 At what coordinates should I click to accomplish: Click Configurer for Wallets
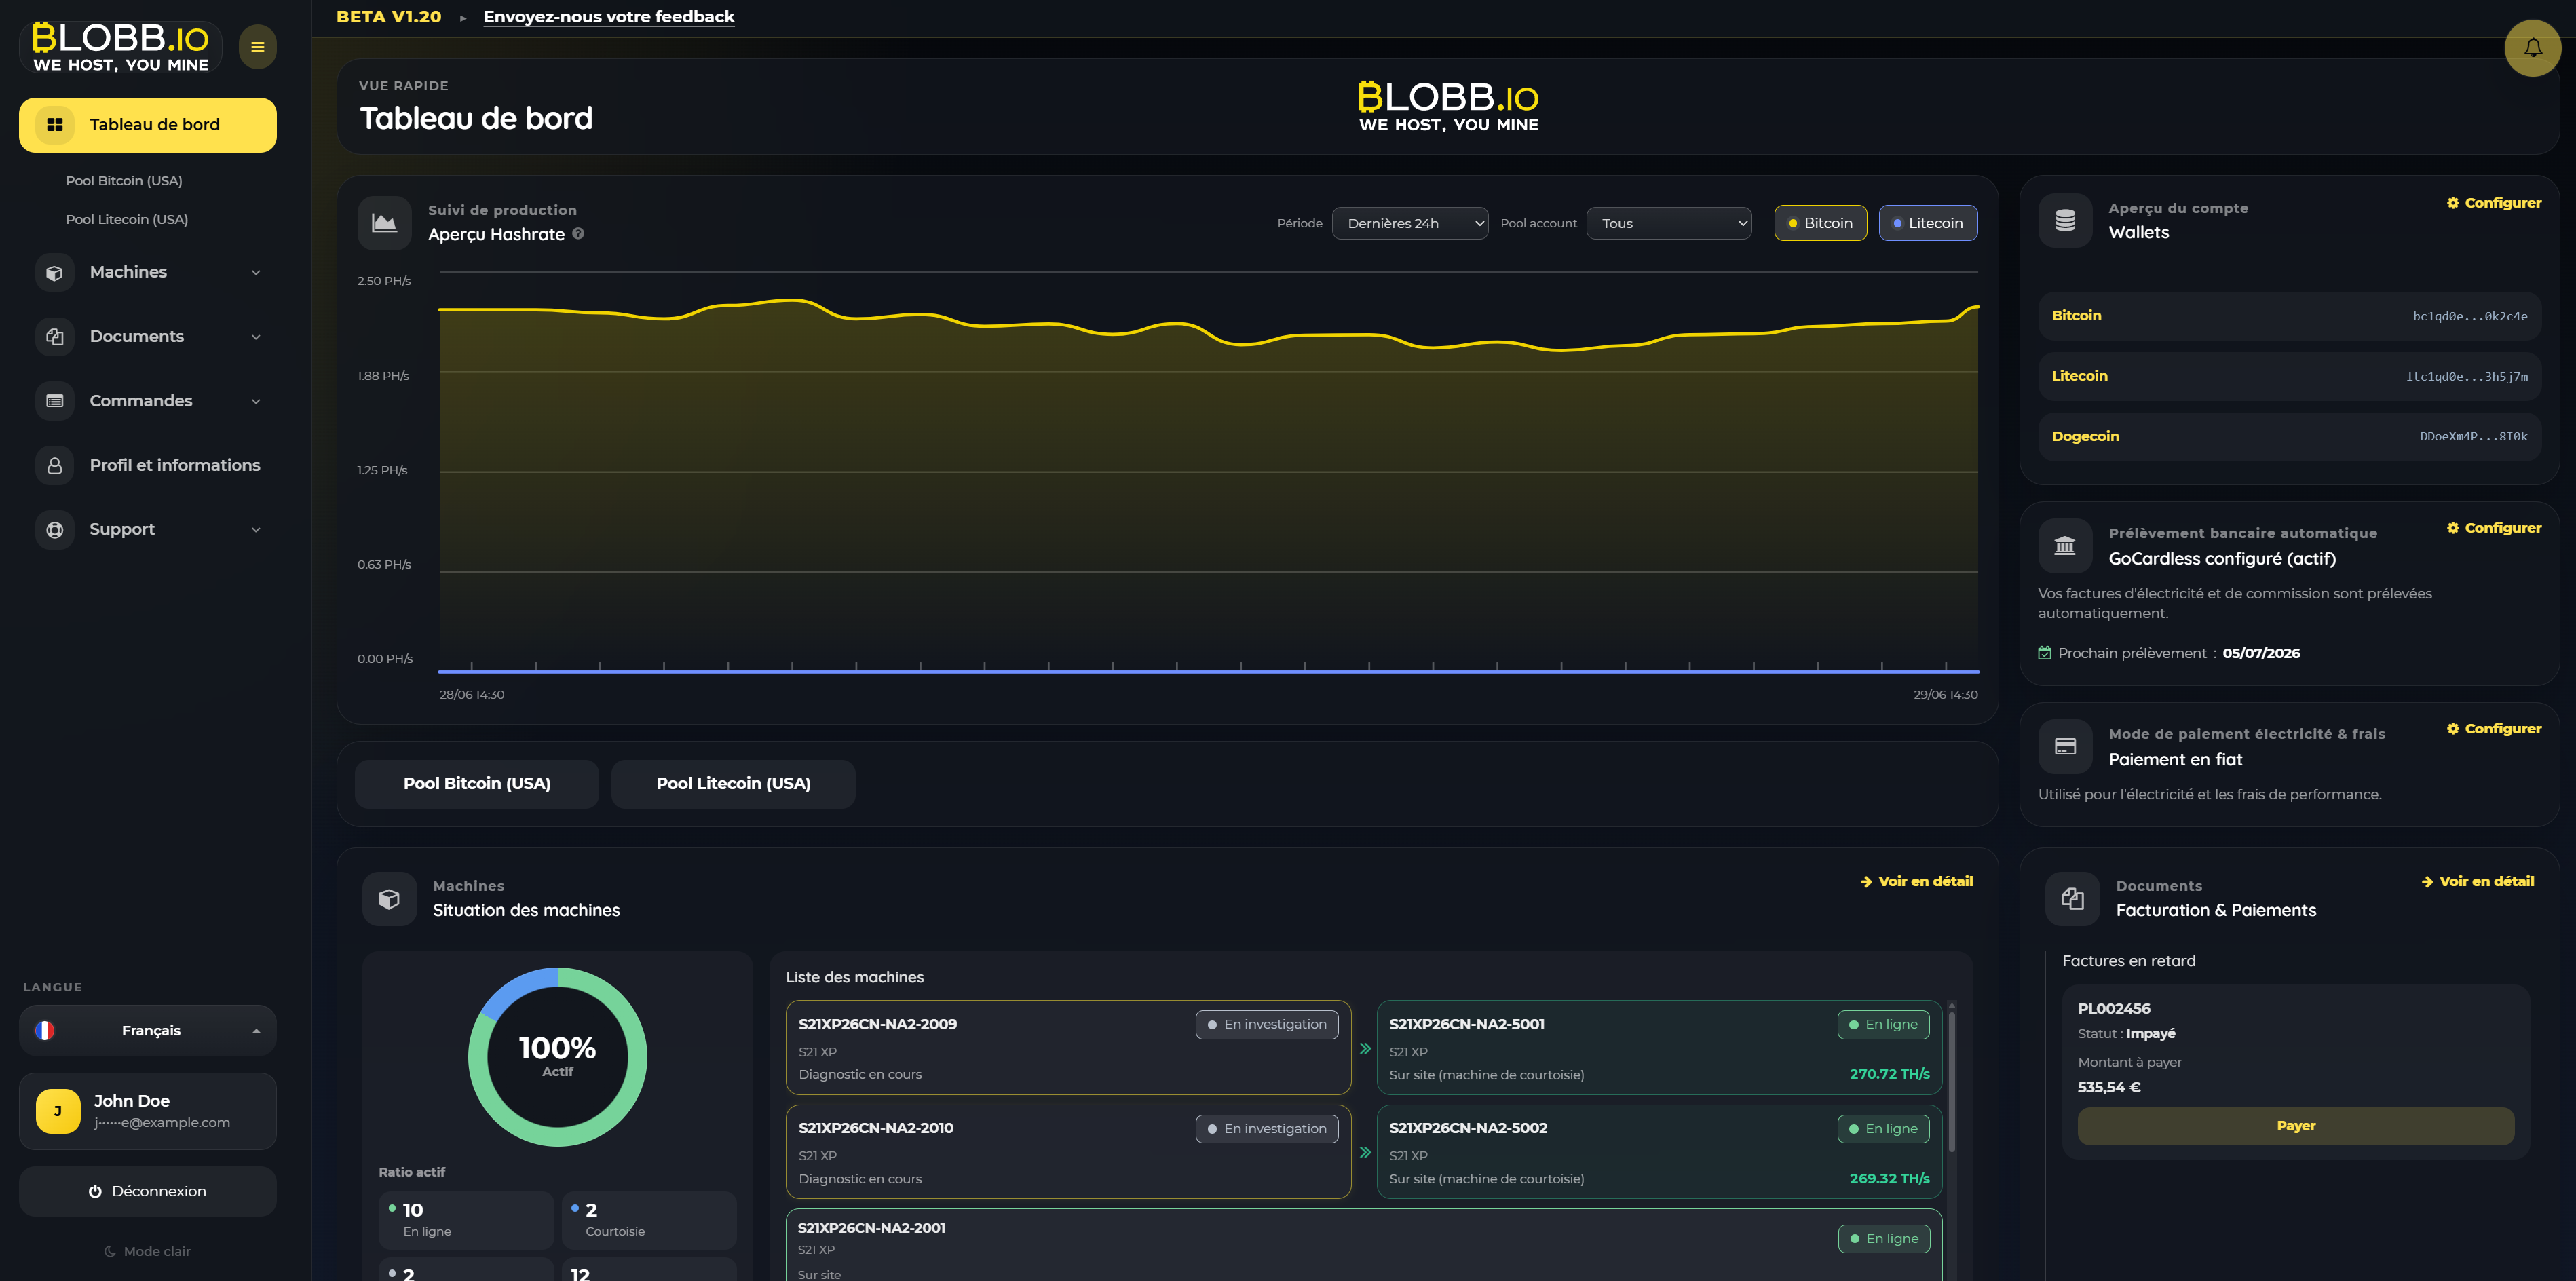(x=2494, y=203)
